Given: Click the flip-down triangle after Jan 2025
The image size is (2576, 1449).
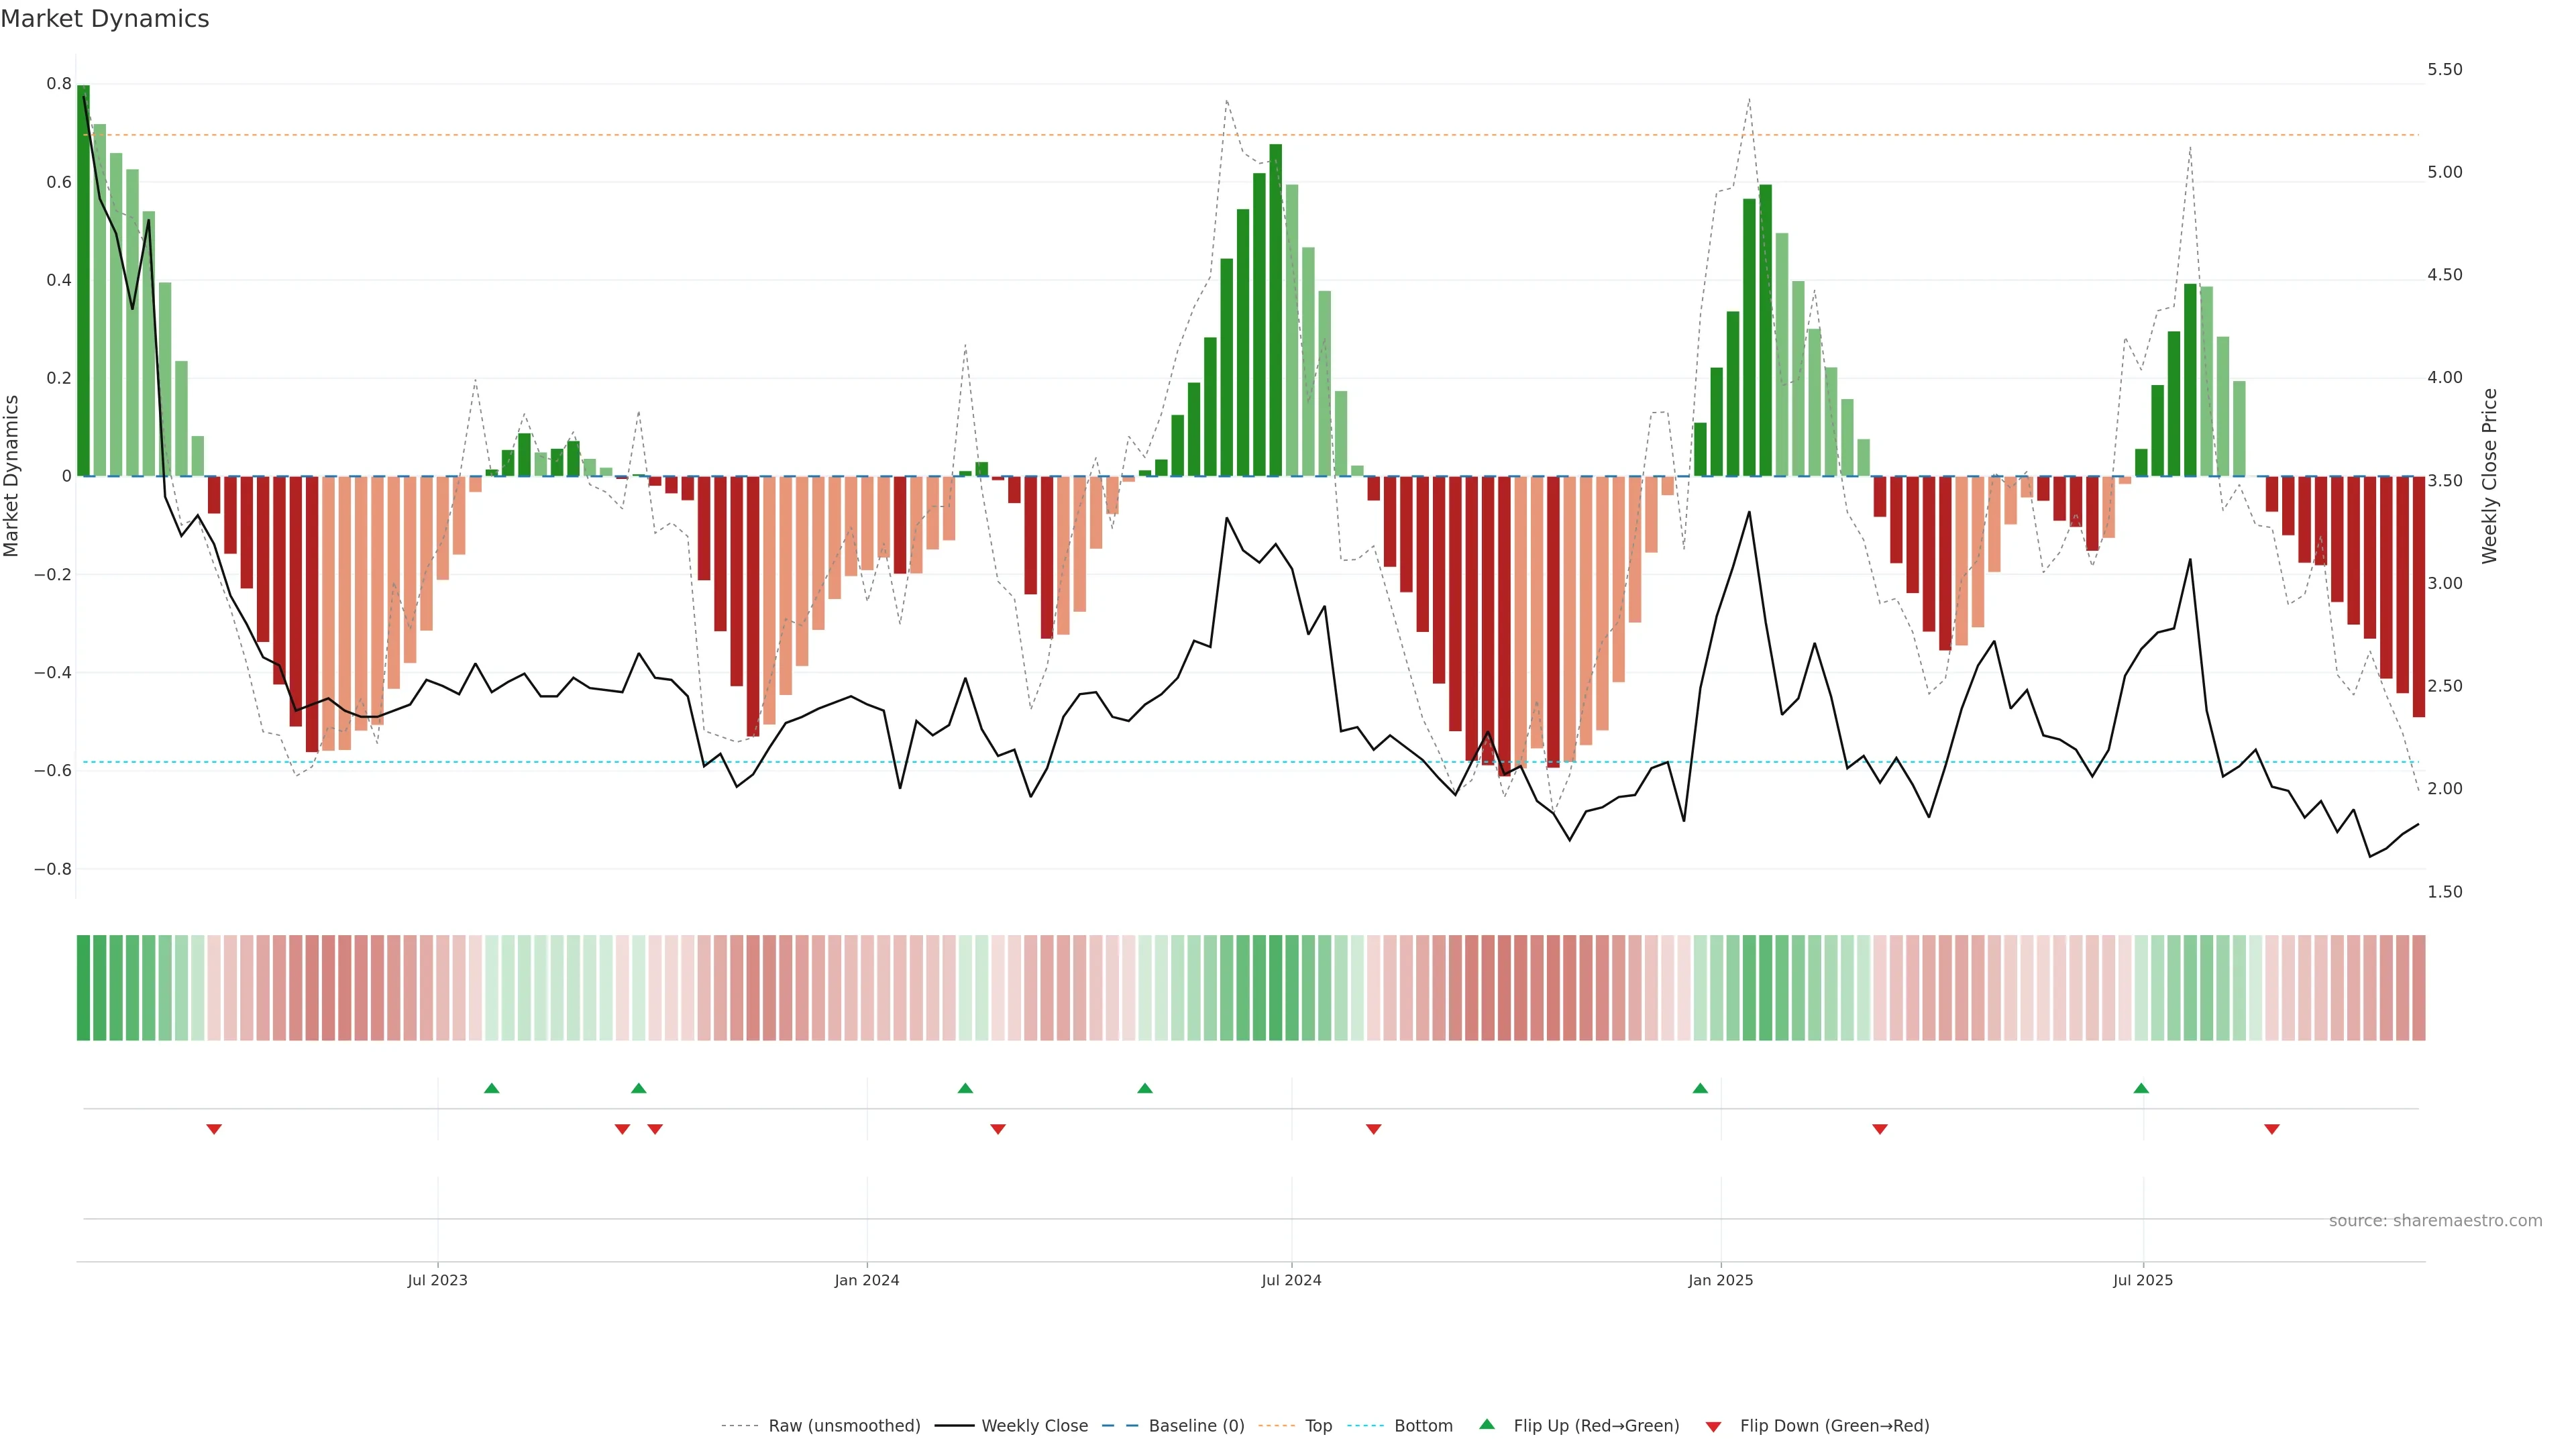Looking at the screenshot, I should click(1880, 1129).
